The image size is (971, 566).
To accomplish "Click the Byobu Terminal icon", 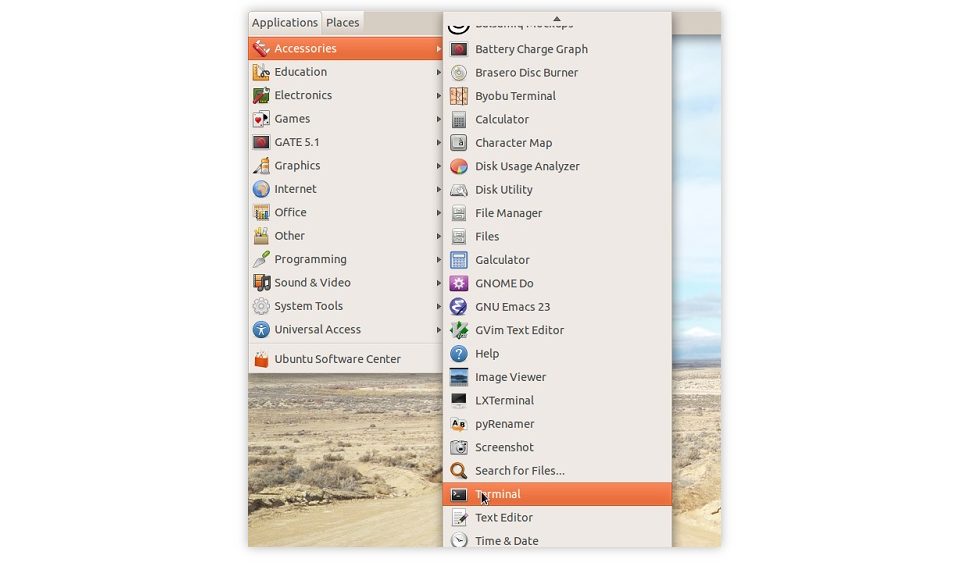I will (x=459, y=96).
